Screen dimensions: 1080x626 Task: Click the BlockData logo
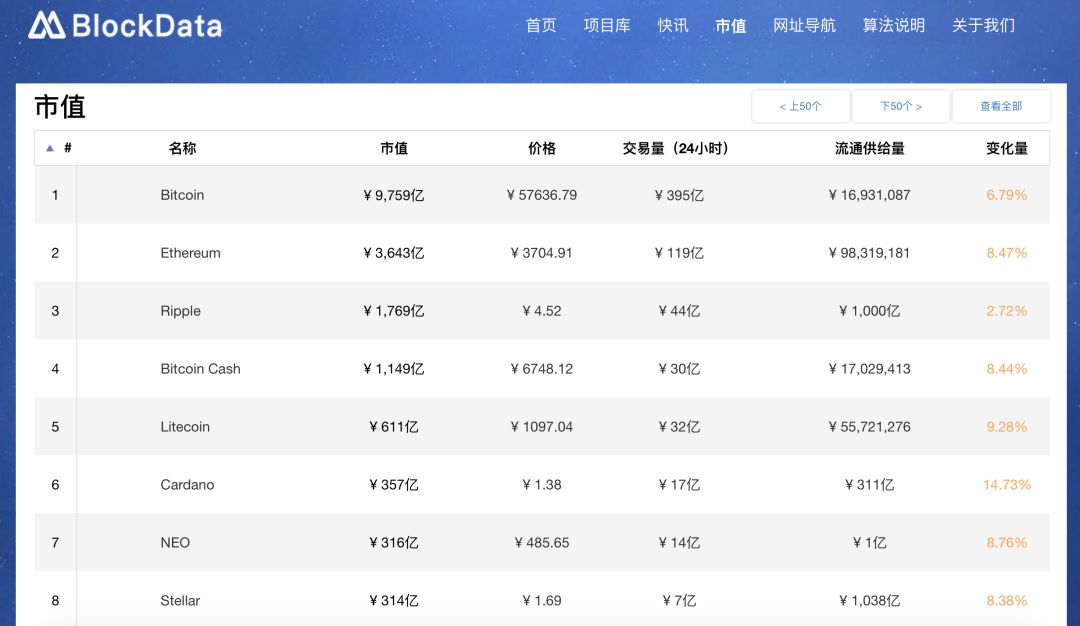125,25
